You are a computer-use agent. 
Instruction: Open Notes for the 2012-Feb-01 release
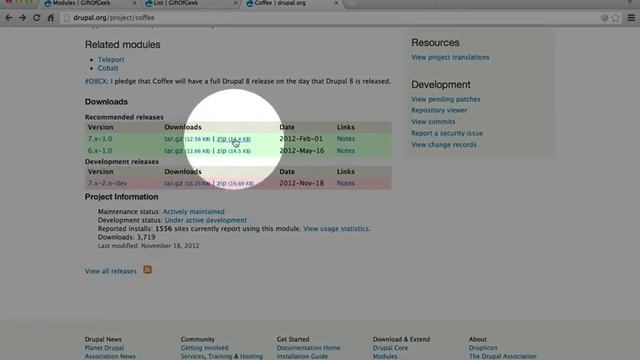click(346, 139)
